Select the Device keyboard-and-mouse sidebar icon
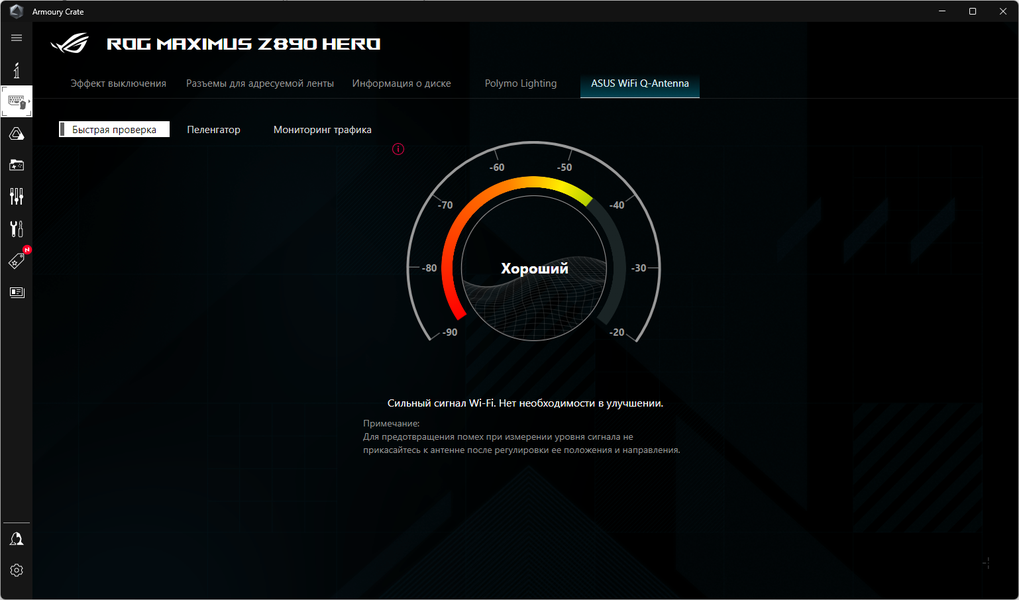This screenshot has width=1019, height=600. [17, 102]
